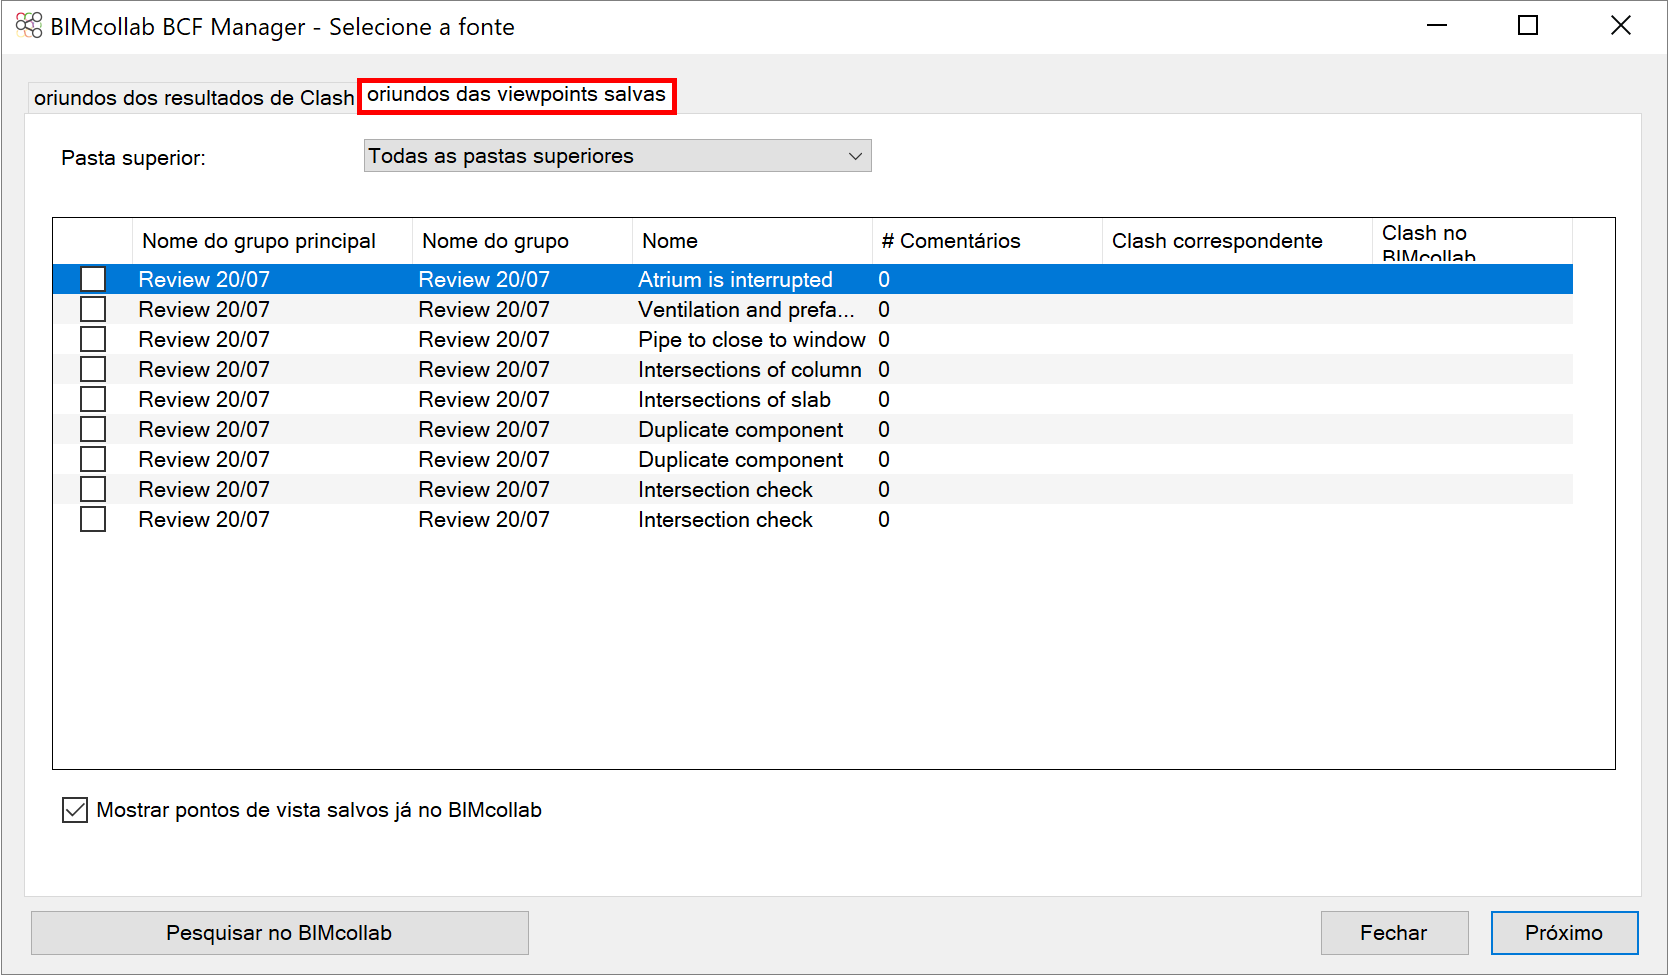The image size is (1668, 976).
Task: Select oriundos das viewpoints salvas tab
Action: (516, 95)
